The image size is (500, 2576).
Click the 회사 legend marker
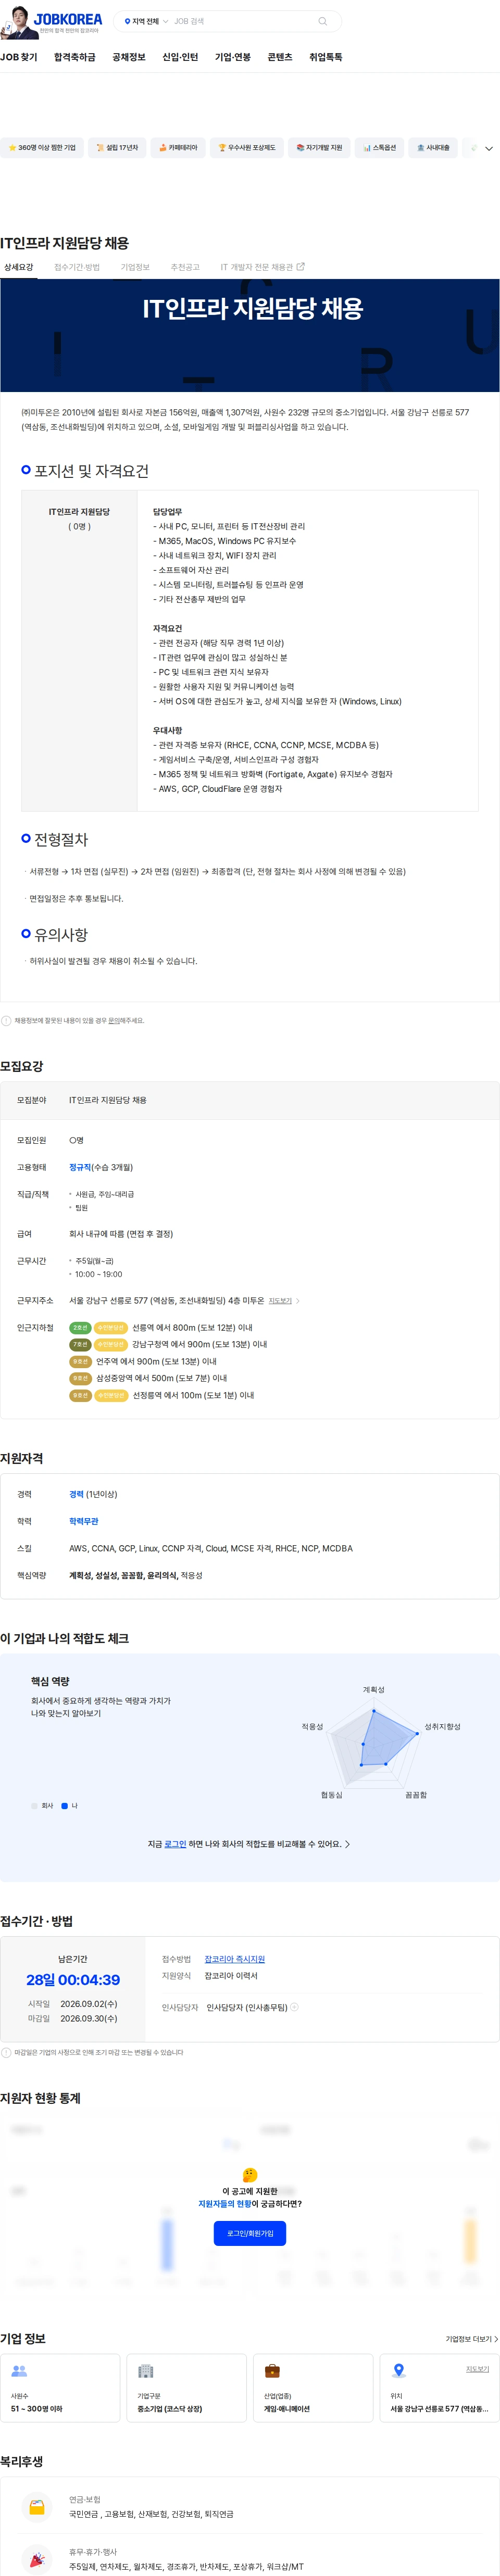(x=34, y=1806)
